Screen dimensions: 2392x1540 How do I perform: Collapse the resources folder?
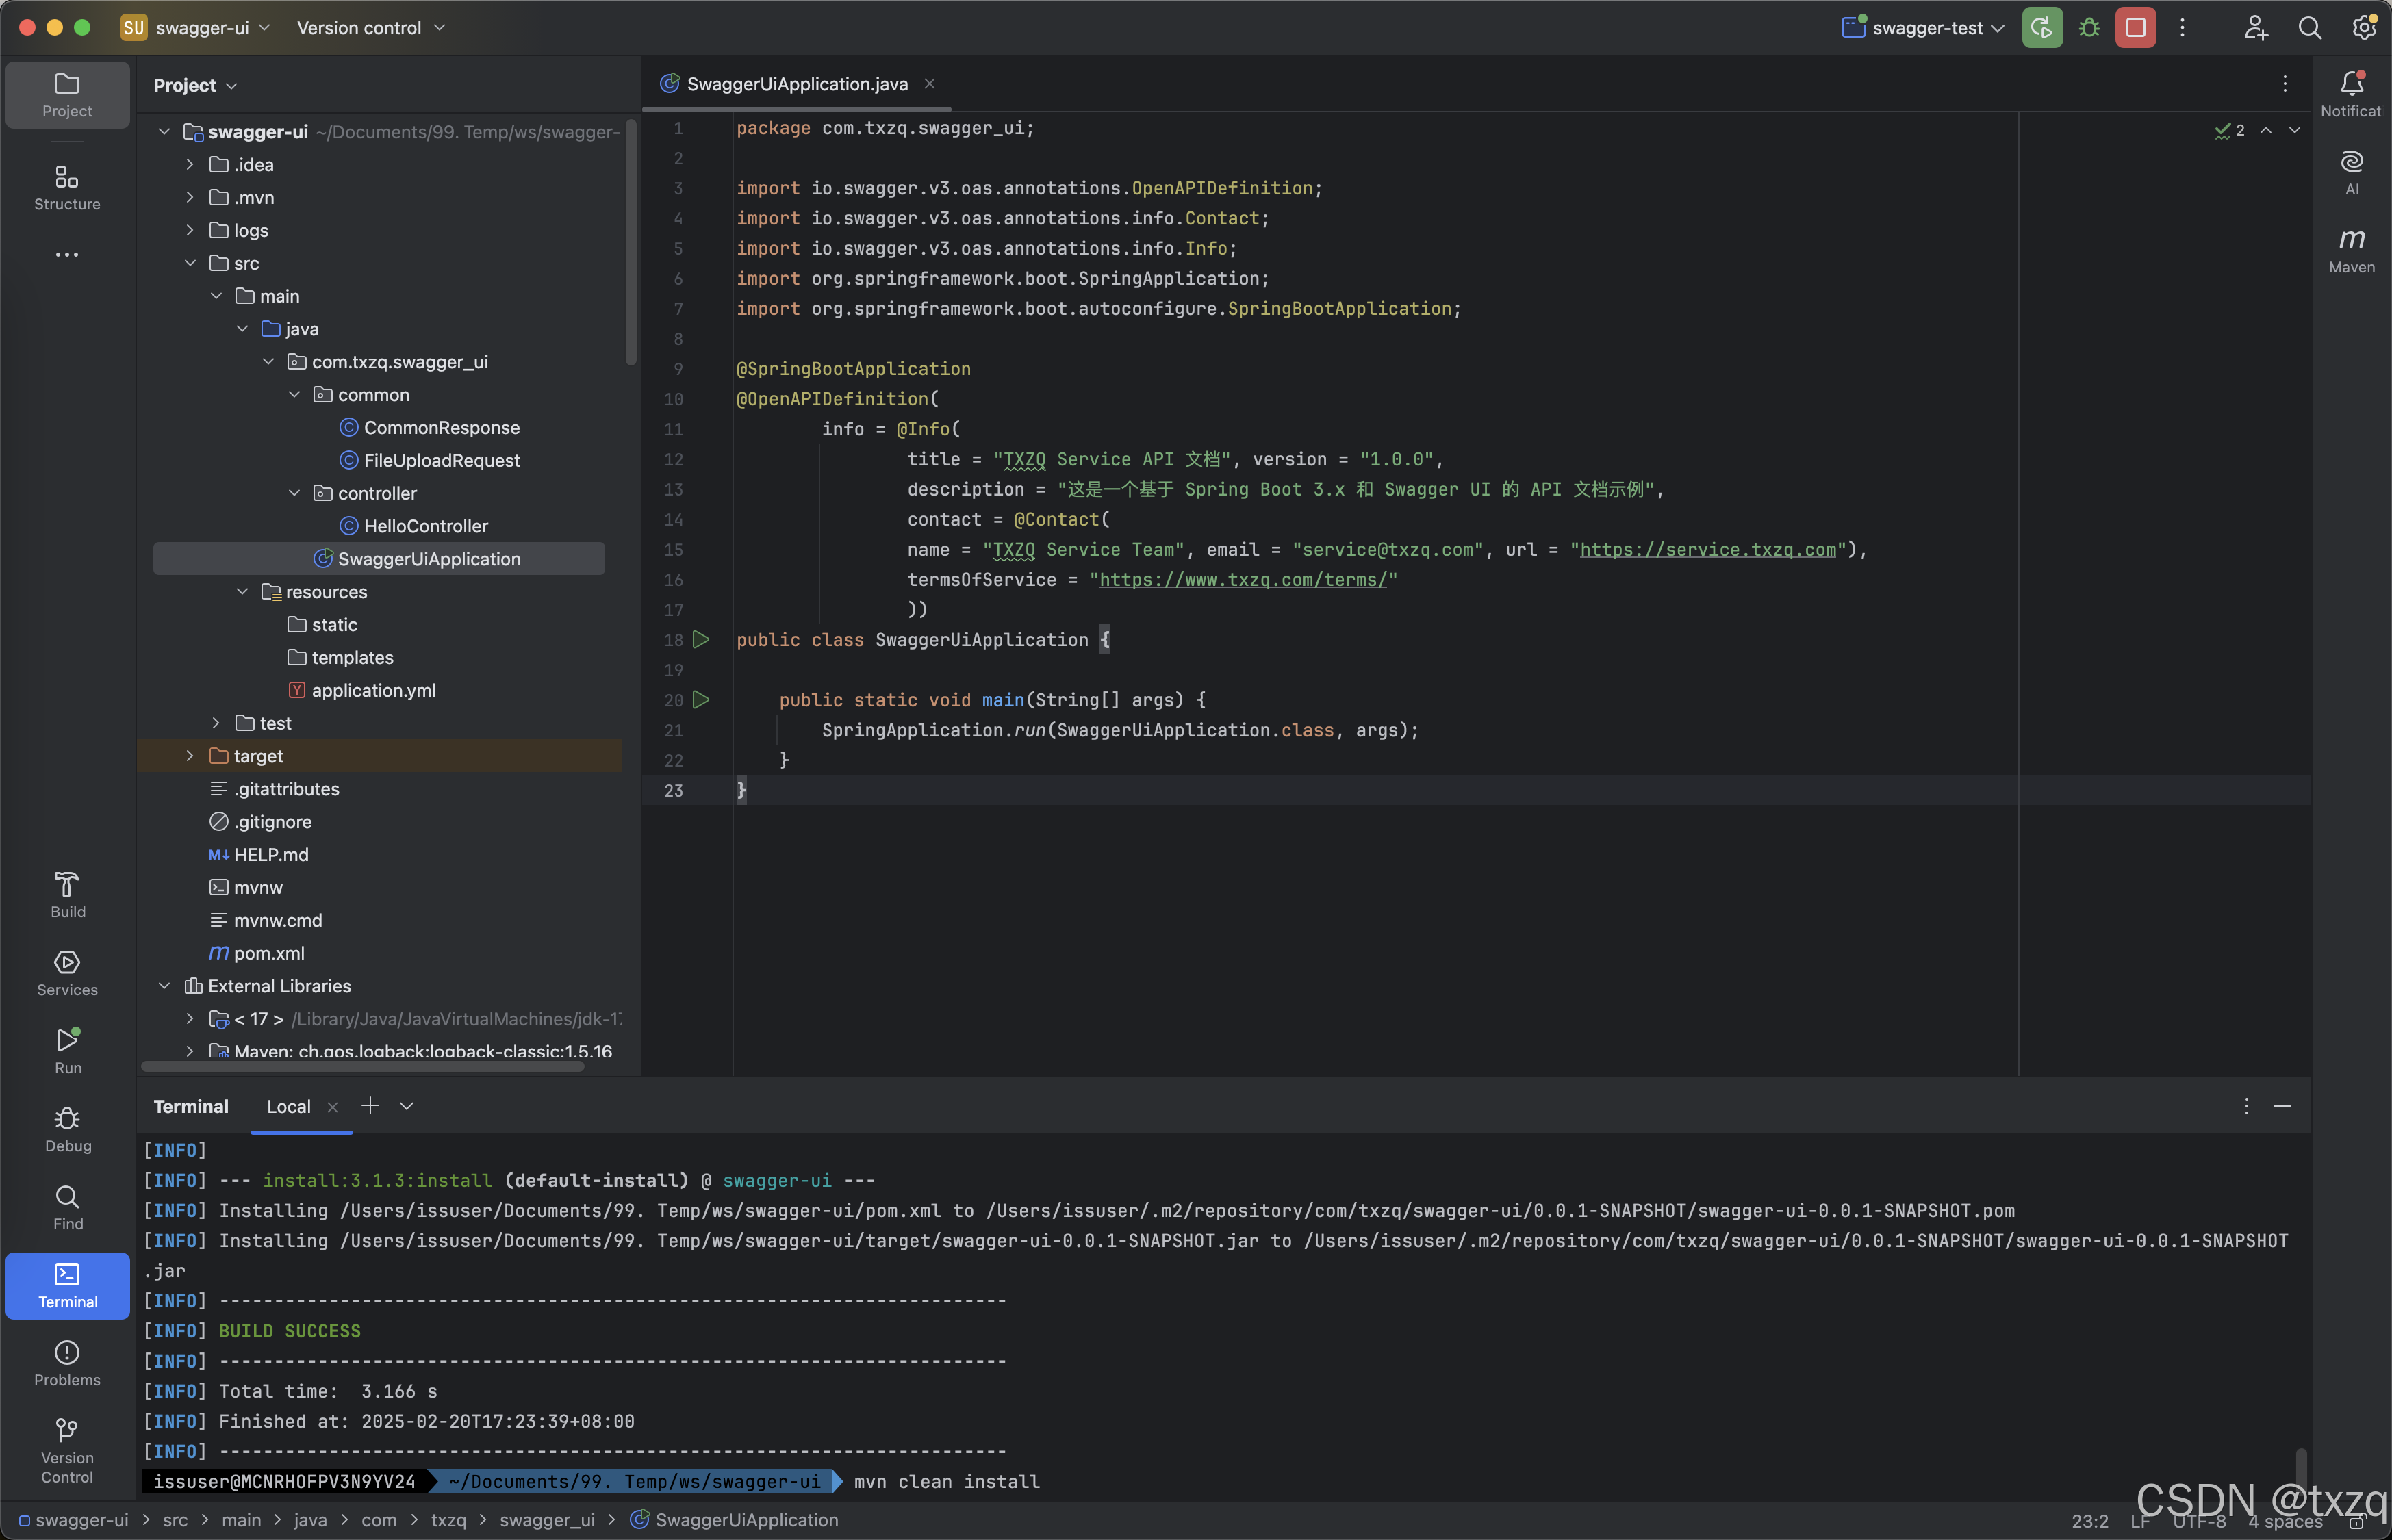pos(242,592)
